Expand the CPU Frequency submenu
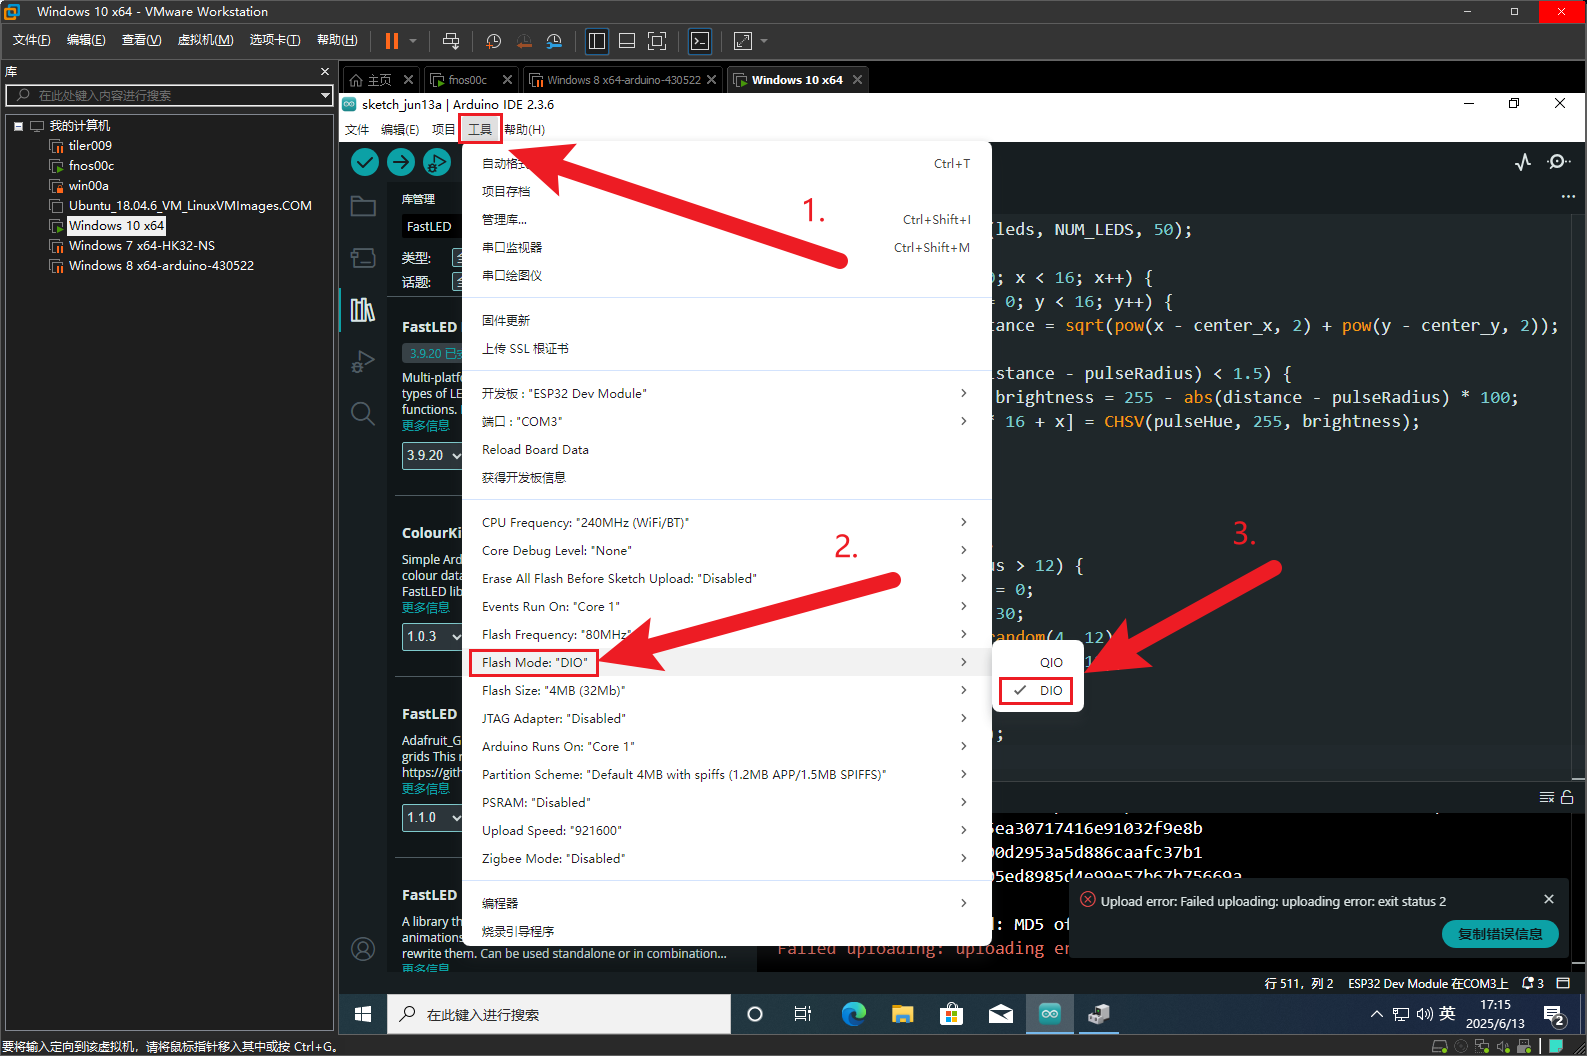The height and width of the screenshot is (1056, 1587). 727,522
